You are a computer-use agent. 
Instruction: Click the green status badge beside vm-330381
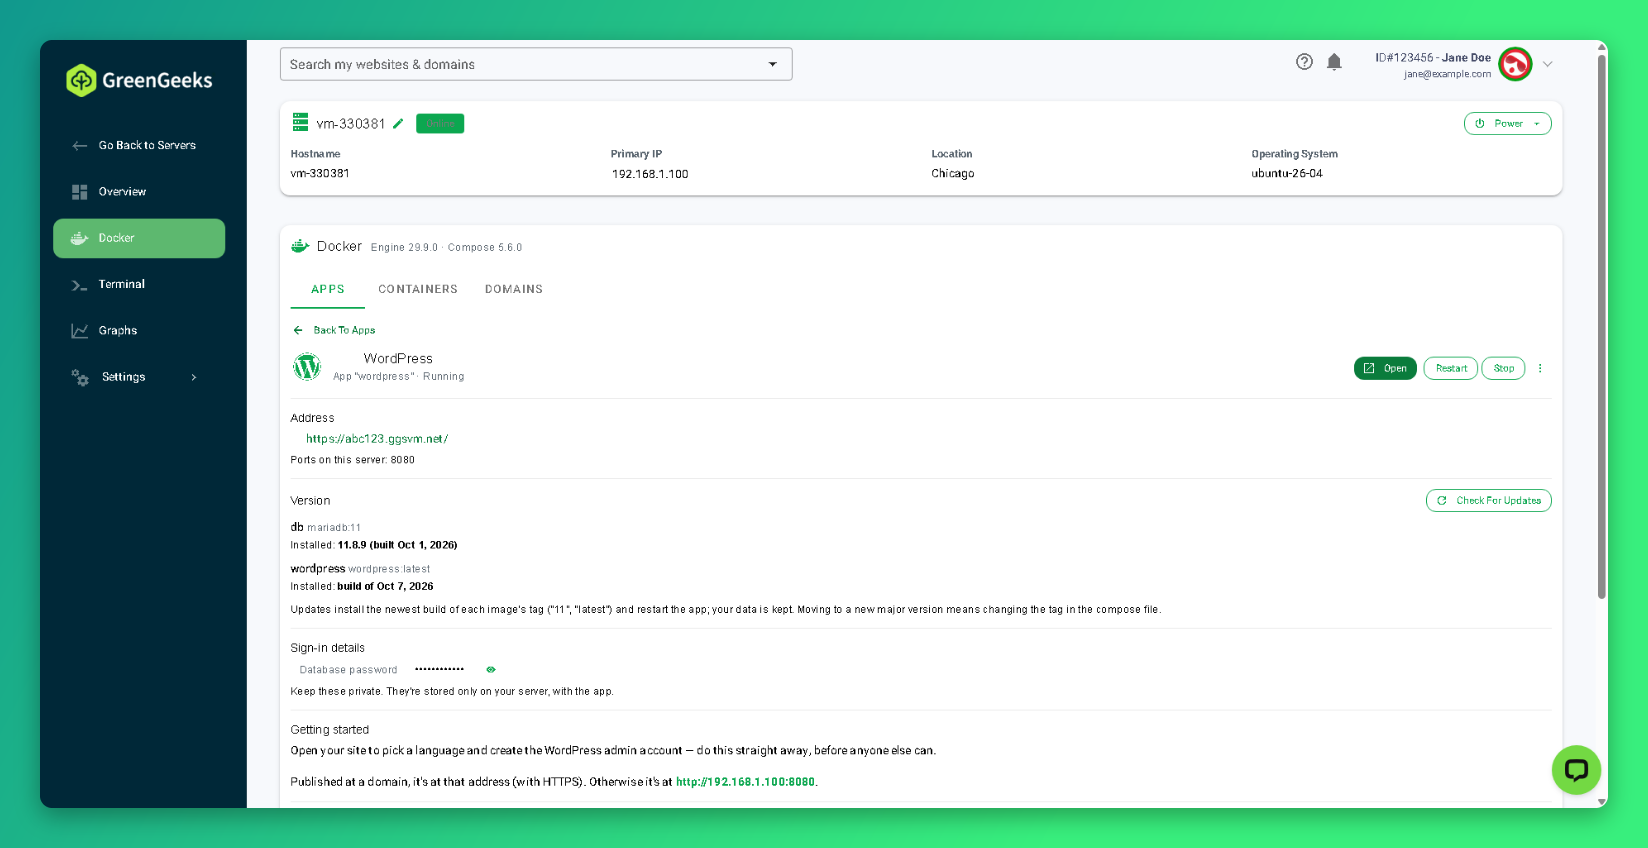tap(440, 124)
